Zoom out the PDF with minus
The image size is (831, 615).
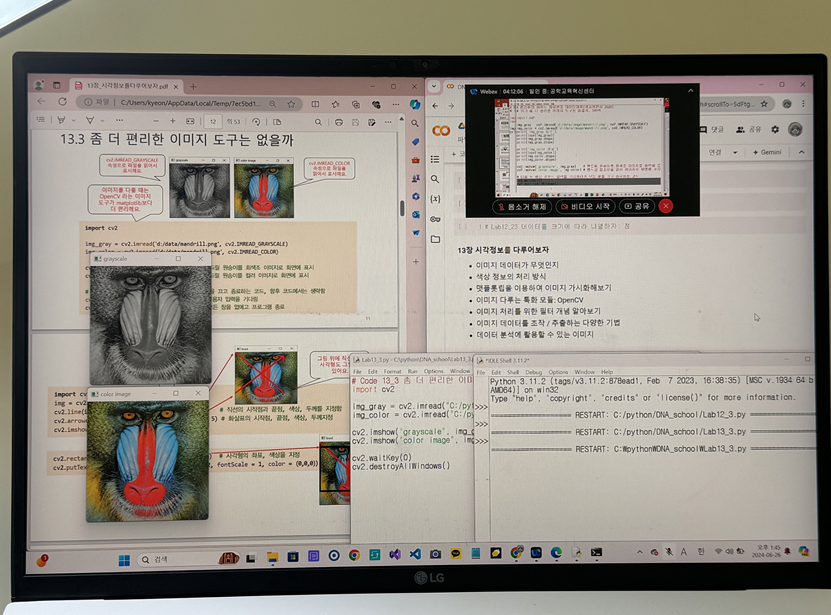156,121
